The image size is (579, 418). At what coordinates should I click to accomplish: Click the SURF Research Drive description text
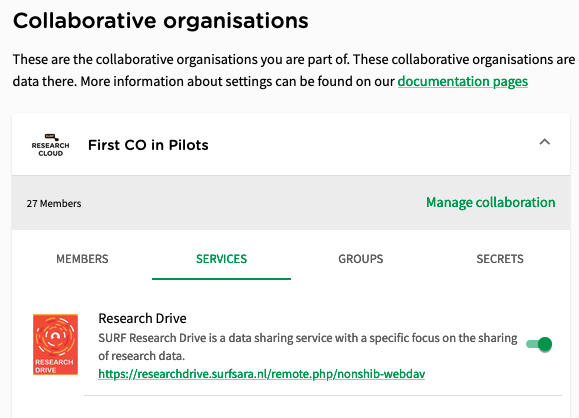click(x=308, y=347)
